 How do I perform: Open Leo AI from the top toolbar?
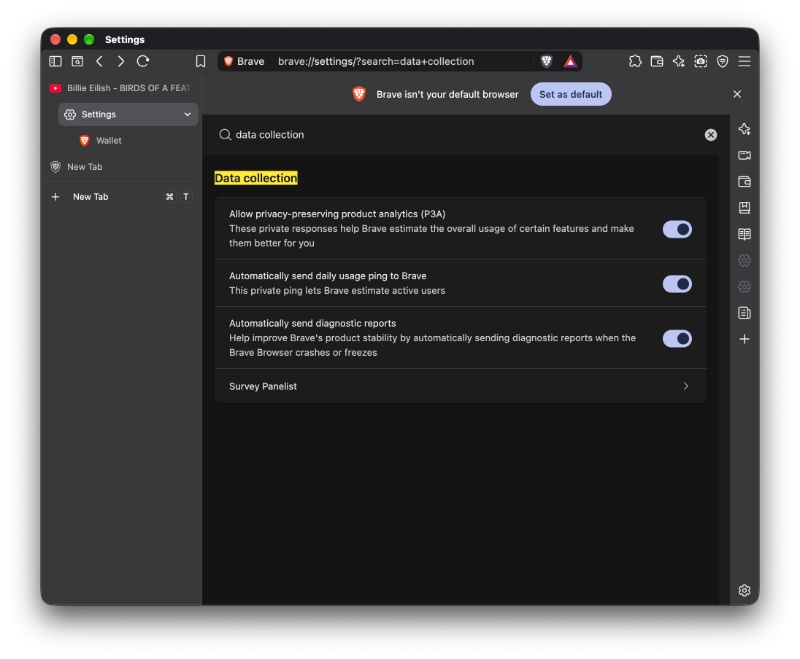tap(679, 61)
